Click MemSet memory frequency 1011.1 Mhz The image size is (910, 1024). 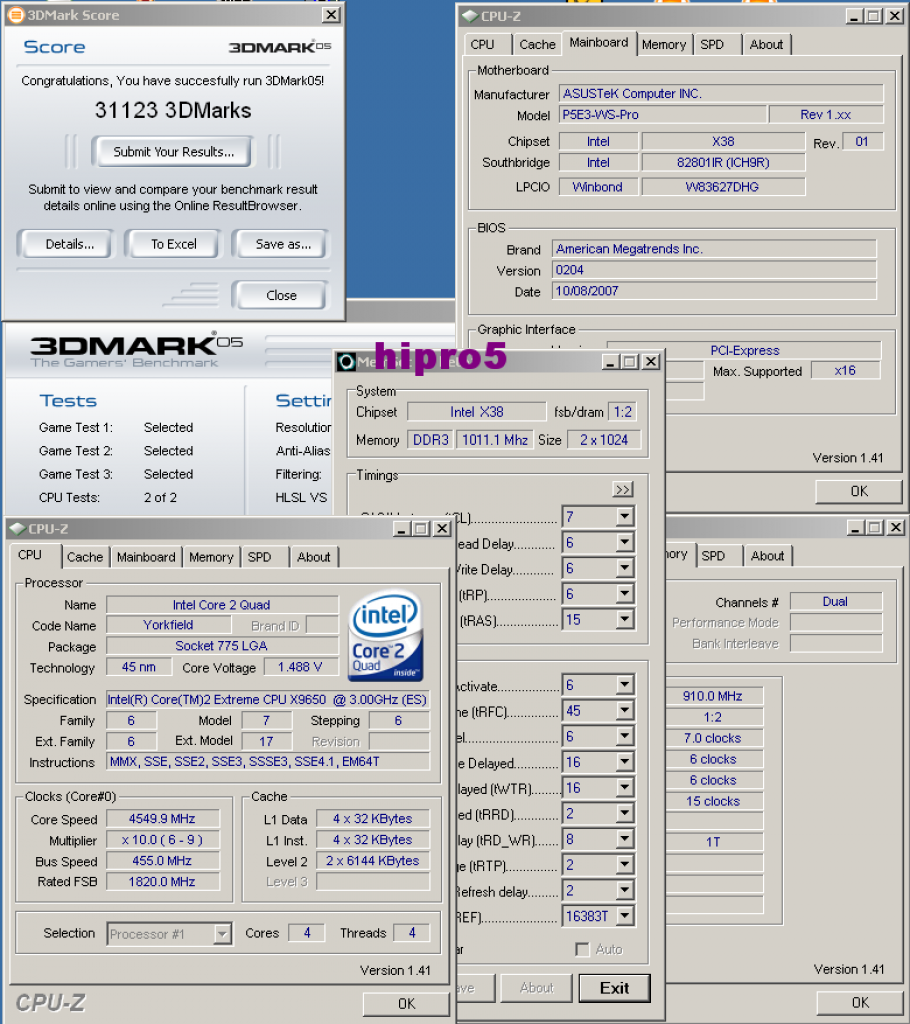495,440
